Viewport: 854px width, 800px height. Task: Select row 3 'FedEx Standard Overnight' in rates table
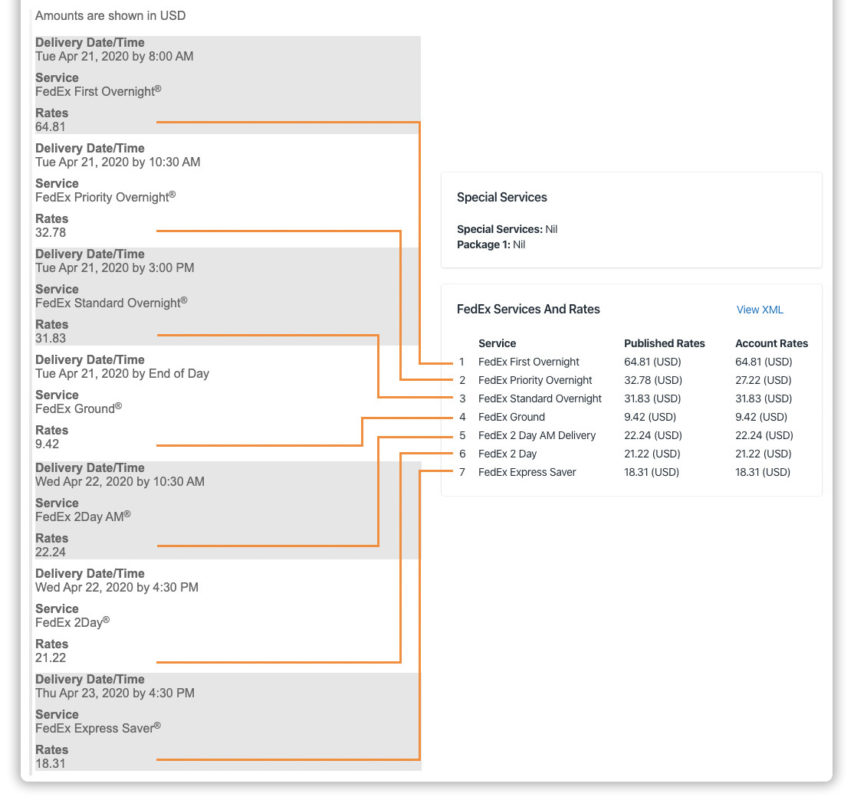[x=540, y=399]
